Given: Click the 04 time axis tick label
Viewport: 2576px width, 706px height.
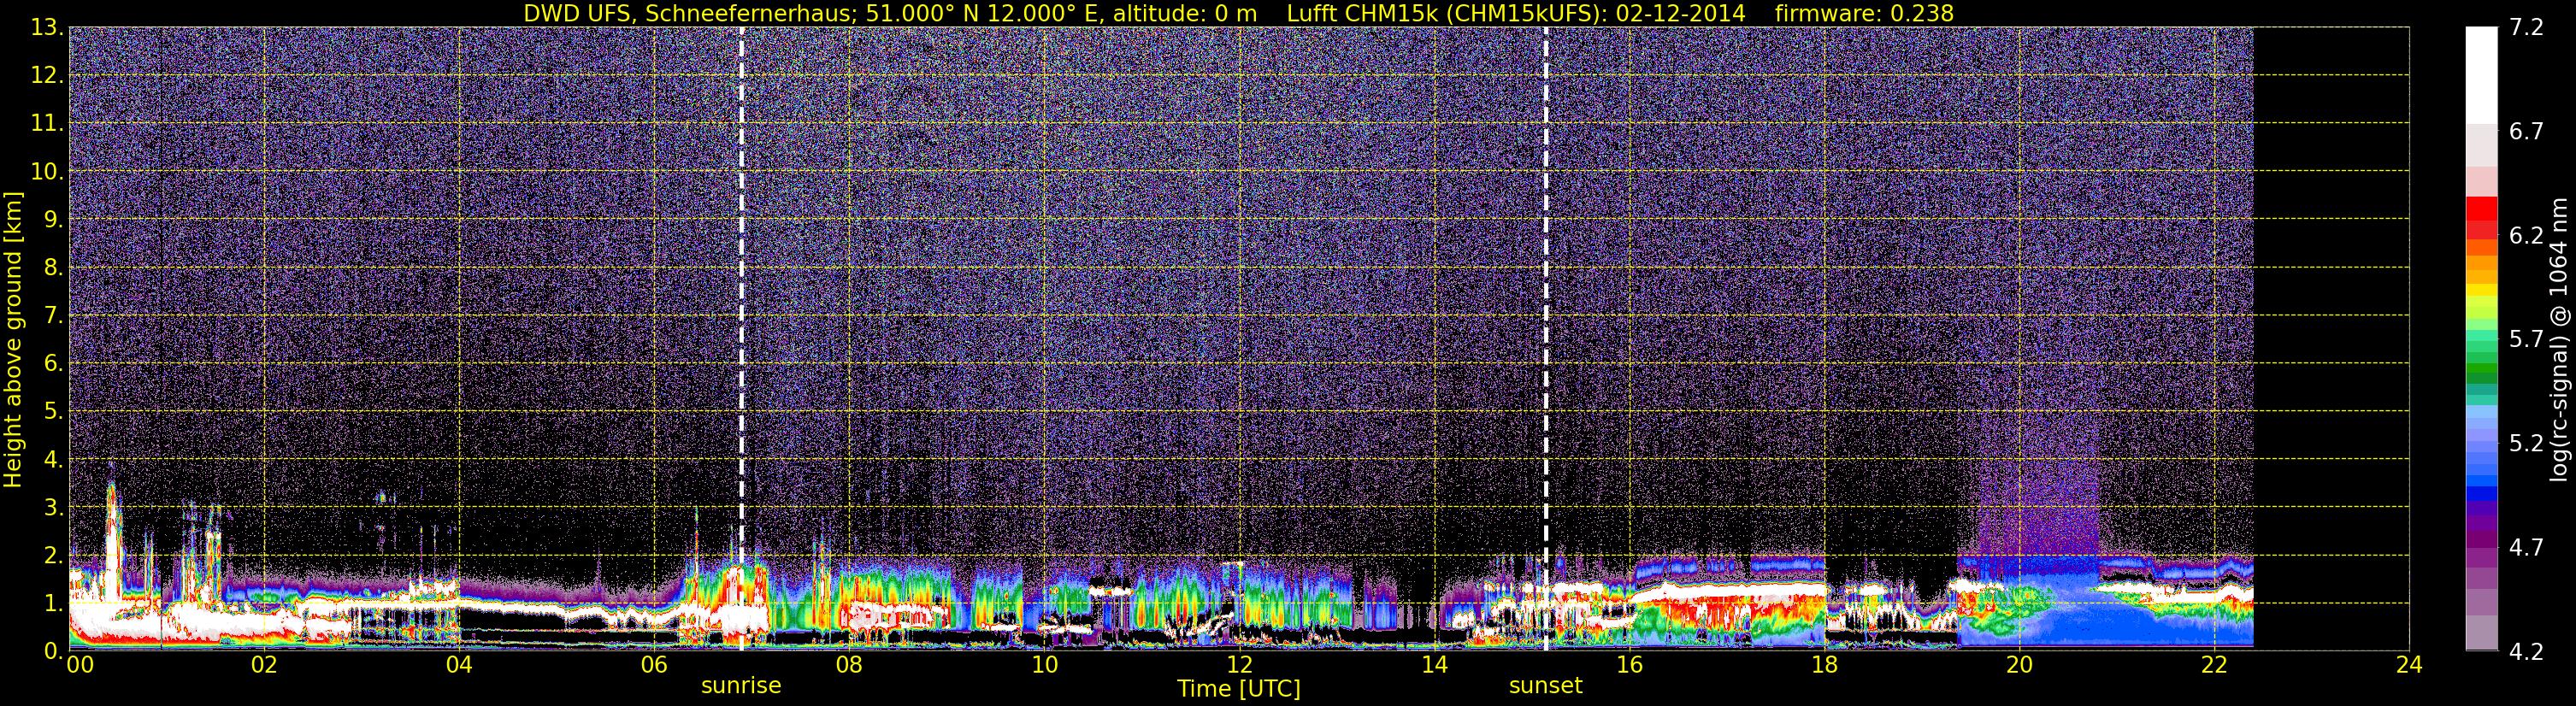Looking at the screenshot, I should click(x=459, y=666).
